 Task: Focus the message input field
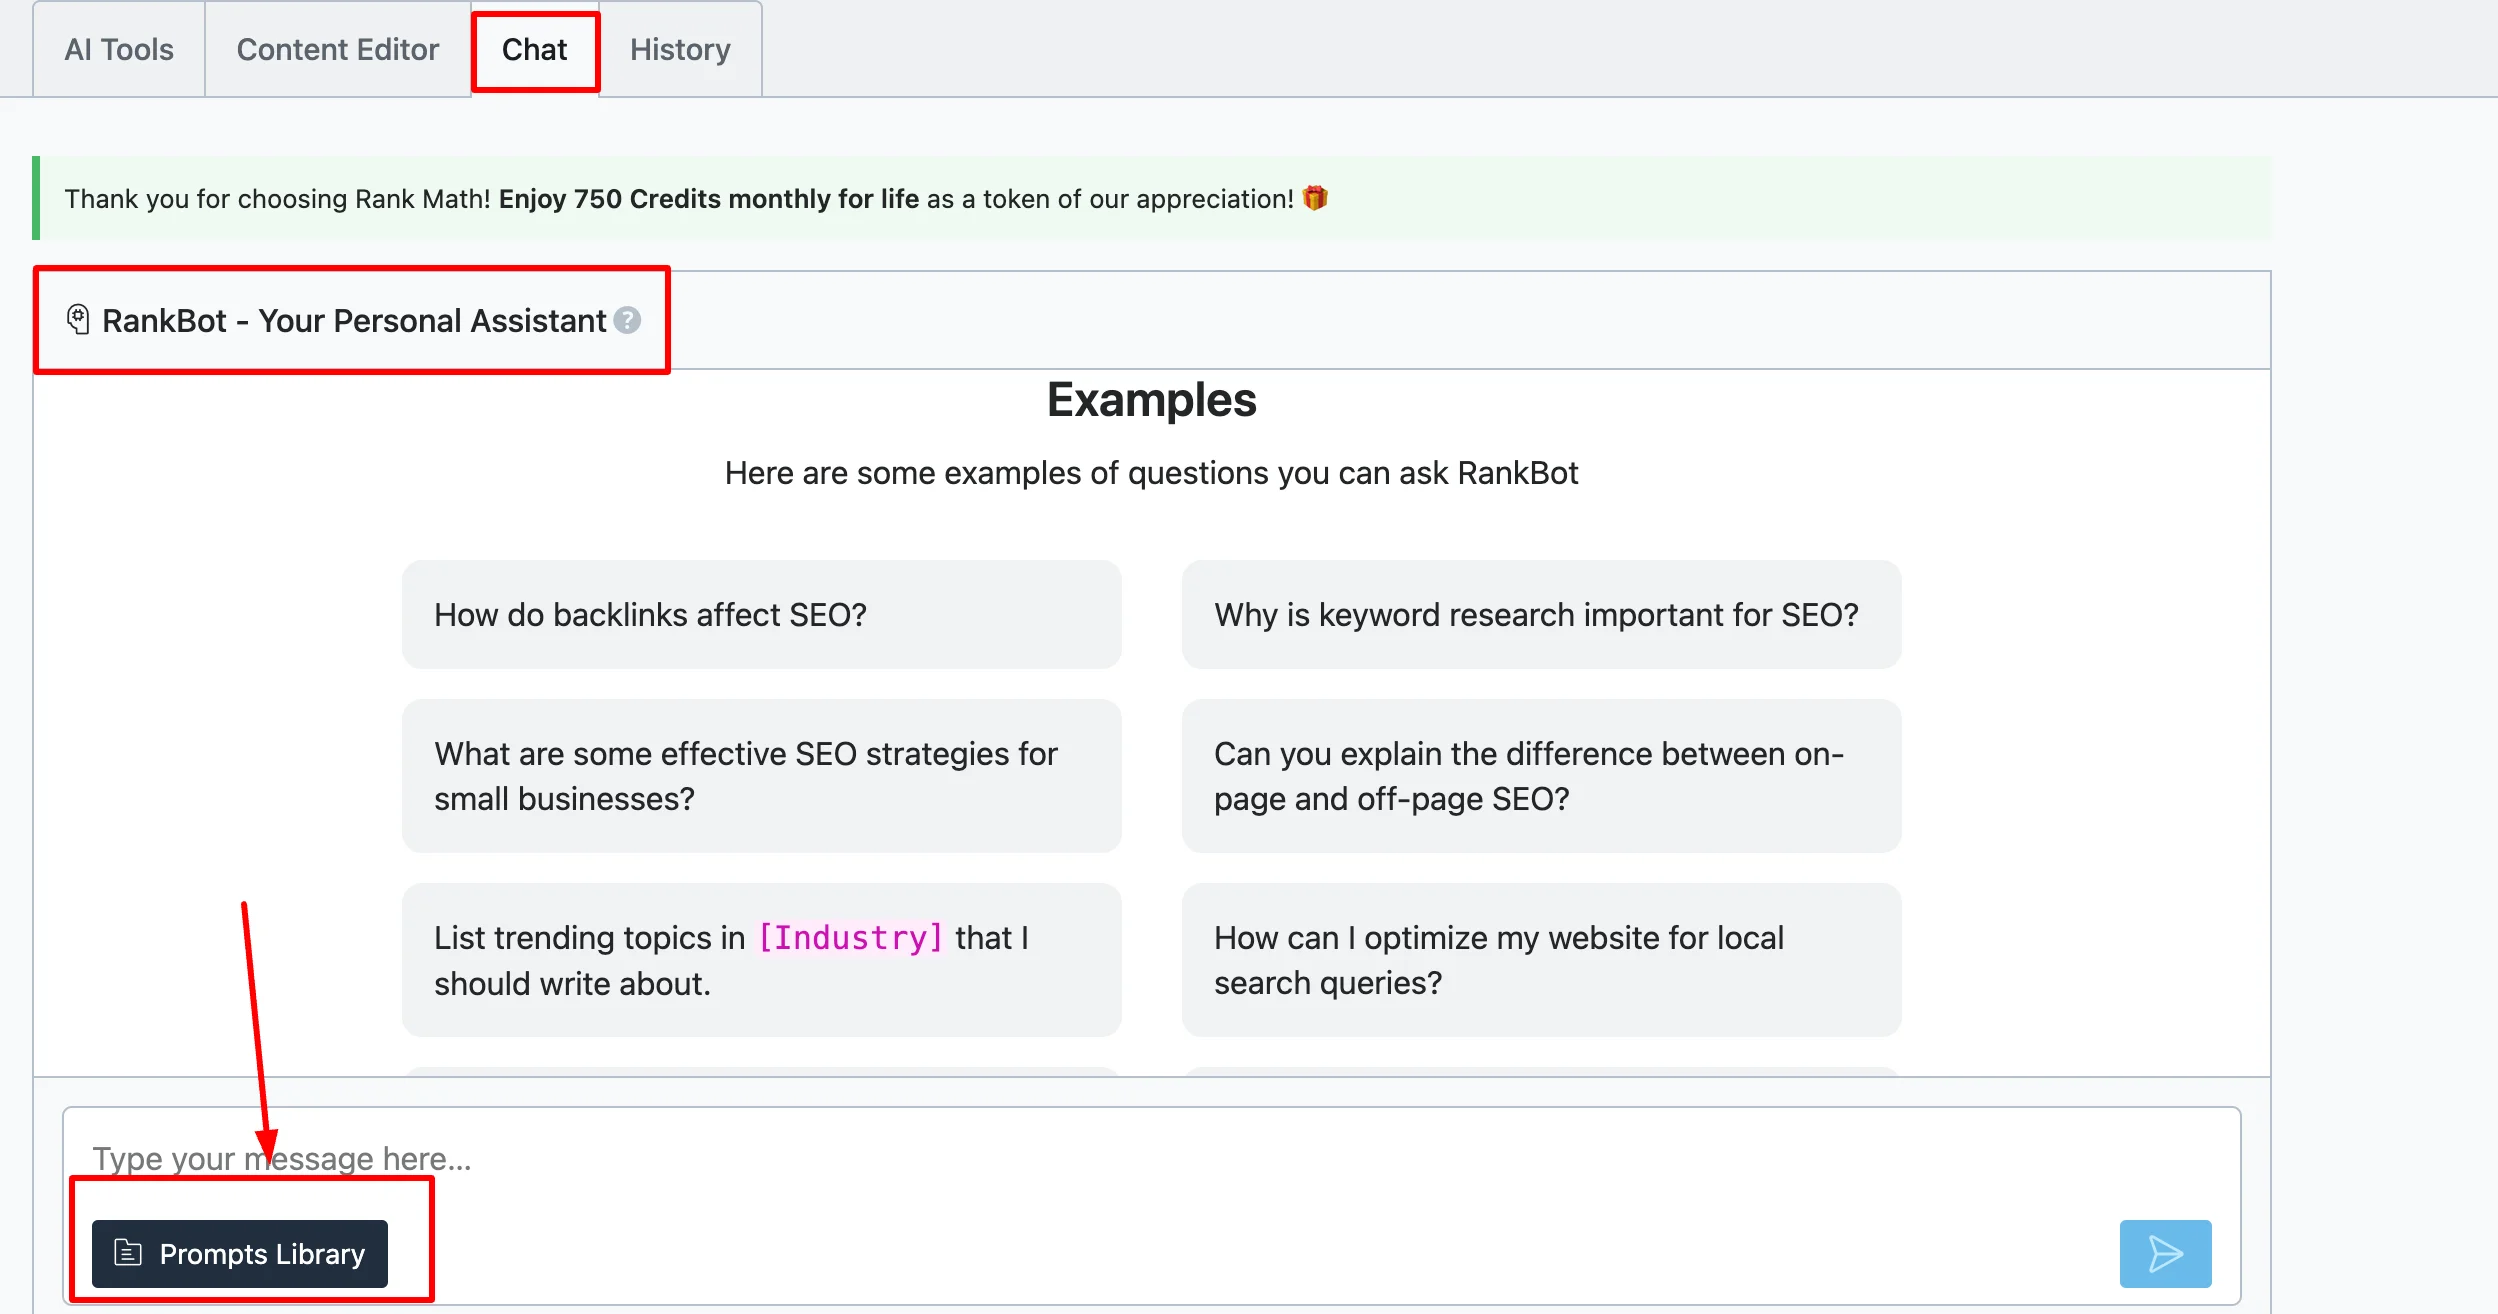1000,1158
